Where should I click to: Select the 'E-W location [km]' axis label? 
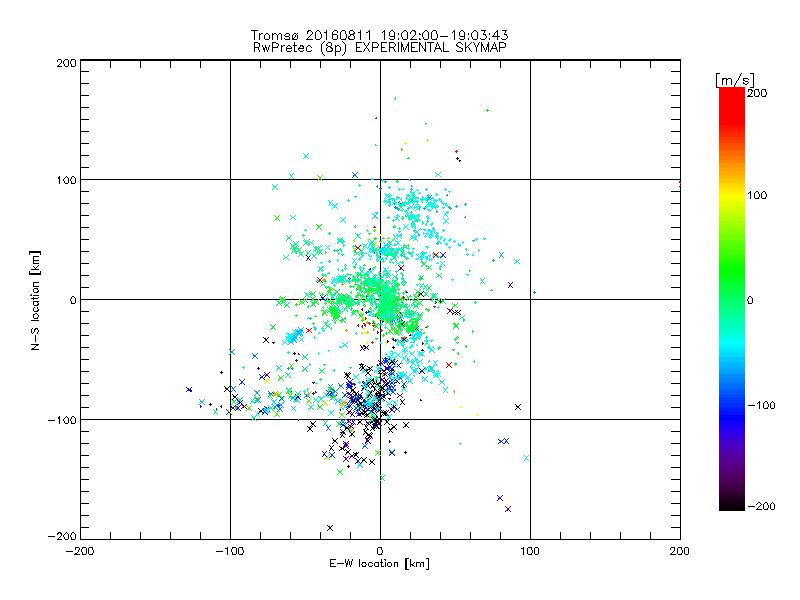pos(379,564)
